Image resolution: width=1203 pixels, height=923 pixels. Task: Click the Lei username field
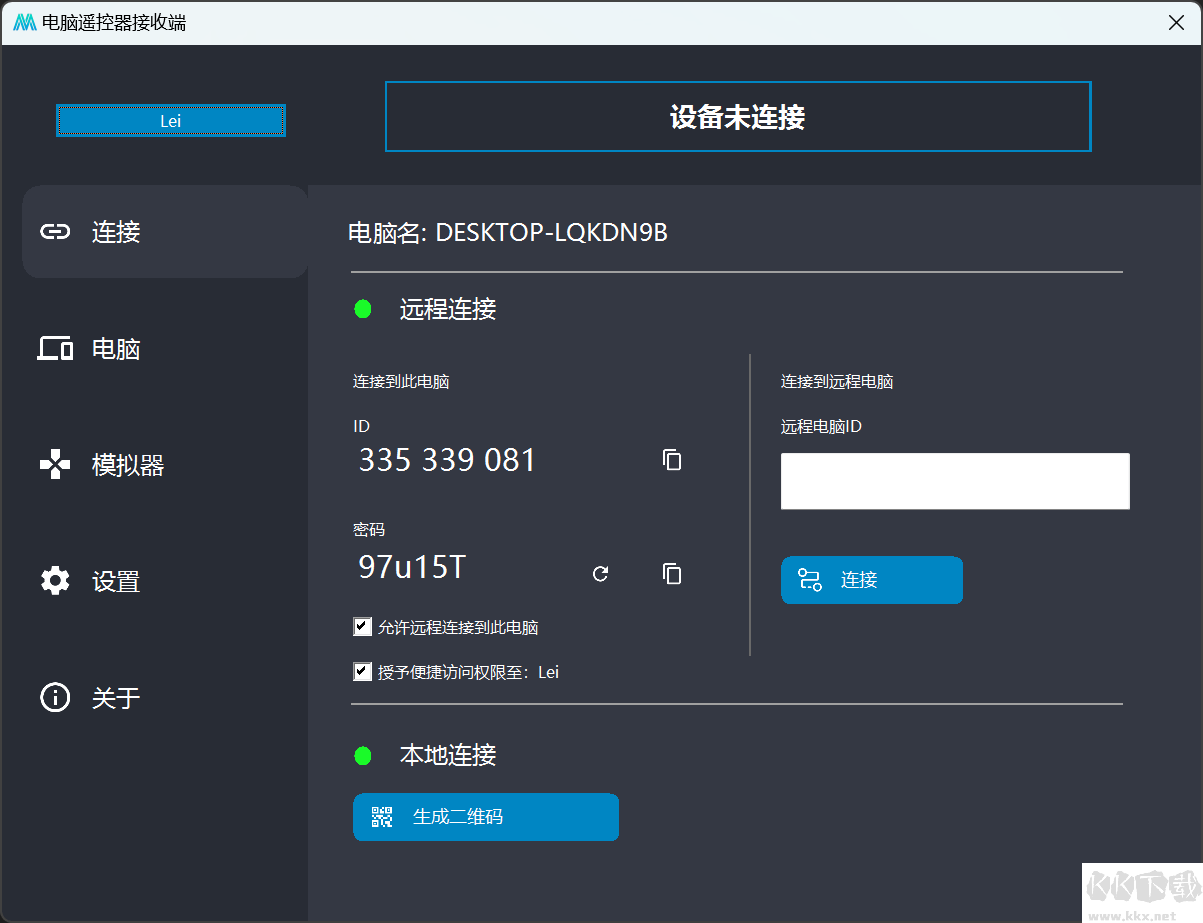click(170, 120)
